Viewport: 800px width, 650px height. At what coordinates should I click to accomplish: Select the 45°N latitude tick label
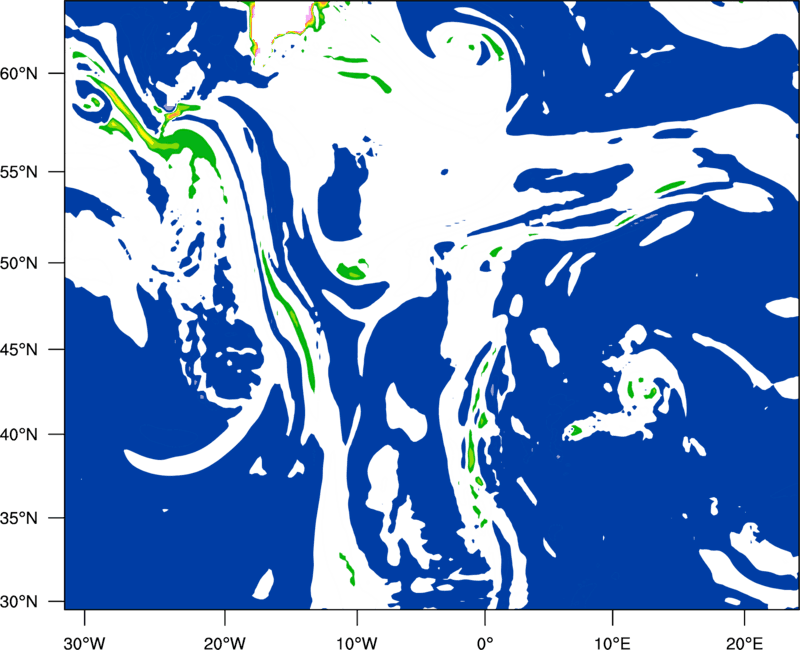click(x=19, y=349)
